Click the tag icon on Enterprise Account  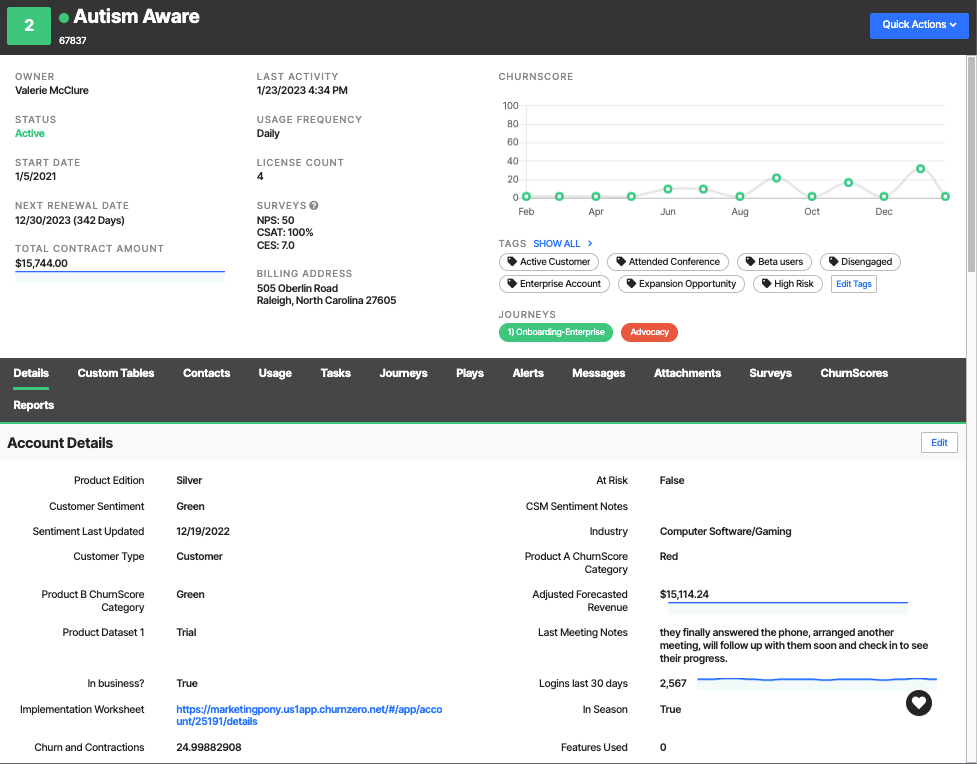[512, 284]
